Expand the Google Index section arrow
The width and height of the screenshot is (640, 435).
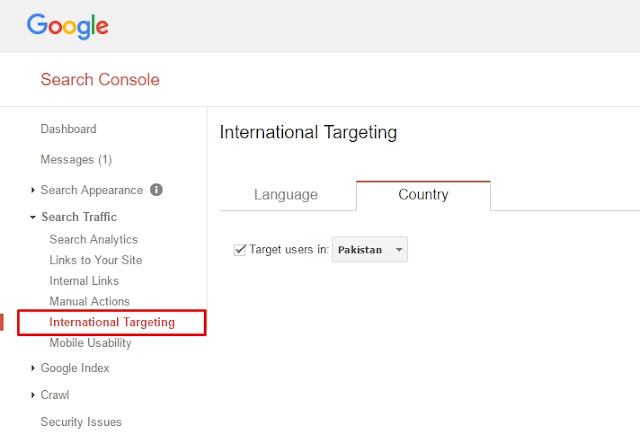[x=33, y=368]
